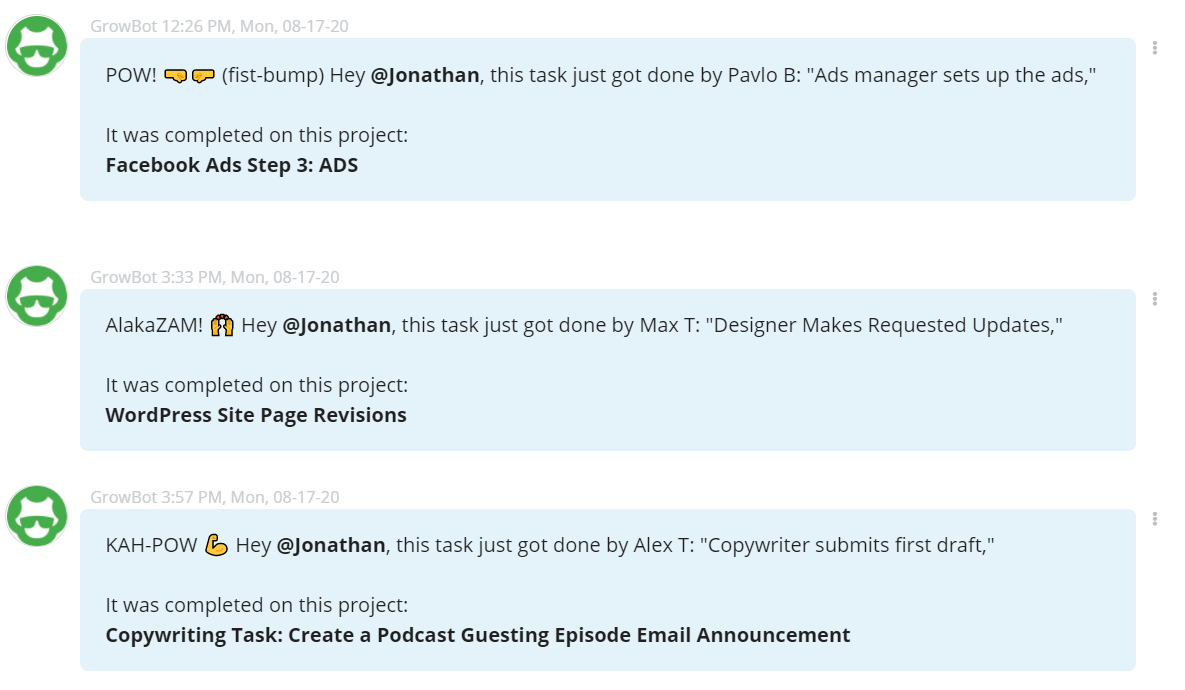Click the GrowBot avatar on the first message
This screenshot has height=690, width=1185.
pos(36,45)
